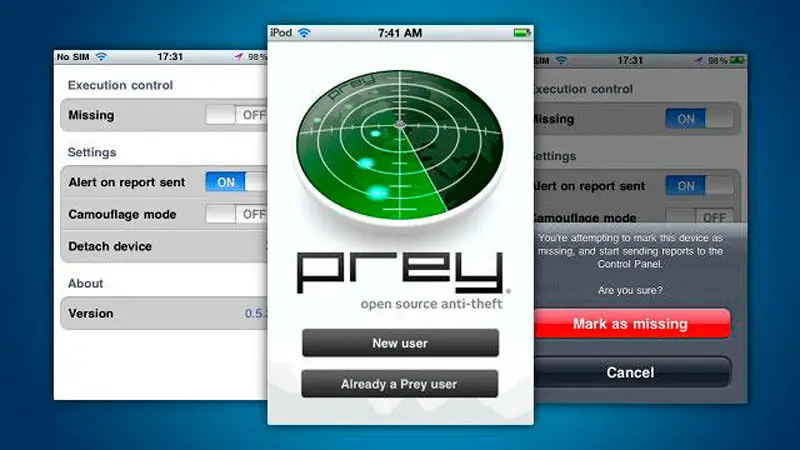Click 'iPod' label in center status bar

click(281, 33)
